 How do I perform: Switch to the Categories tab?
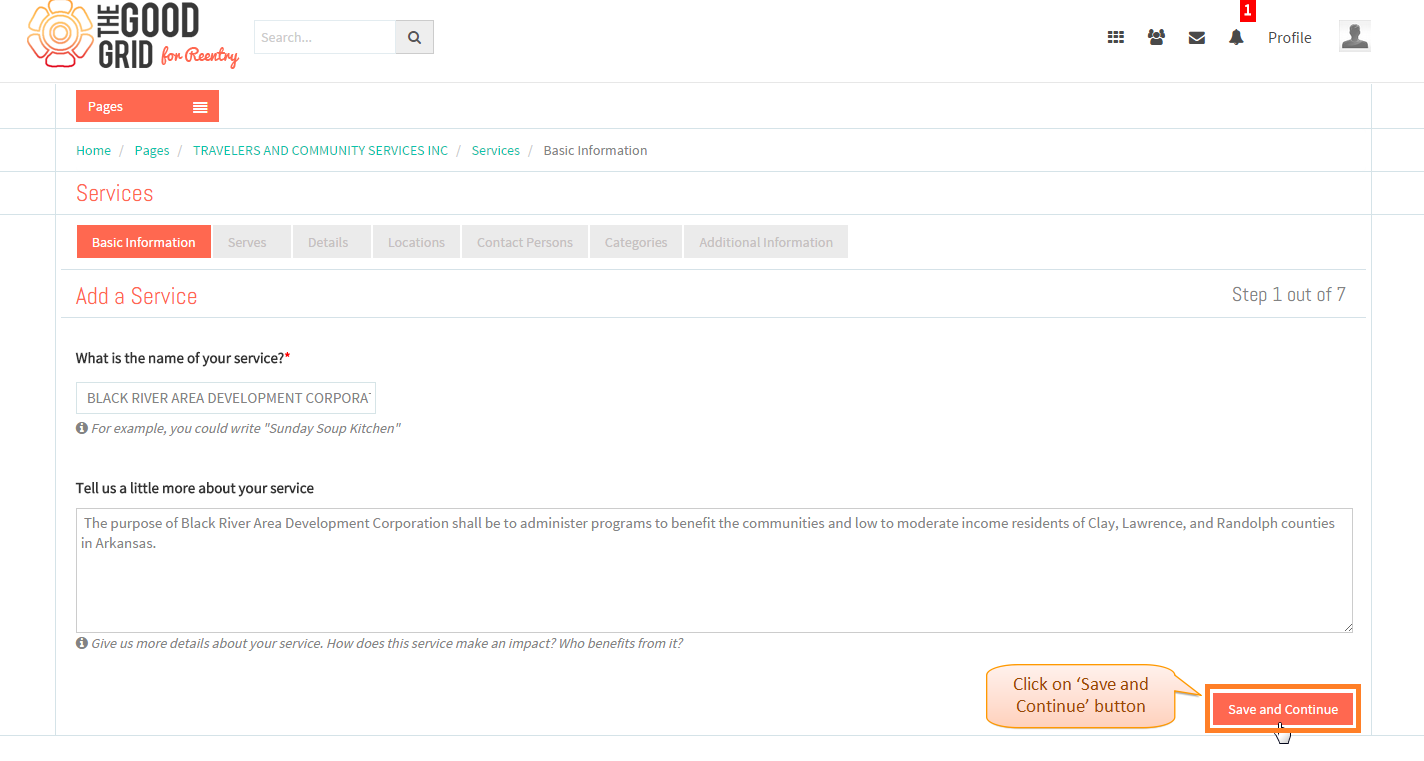pos(636,242)
